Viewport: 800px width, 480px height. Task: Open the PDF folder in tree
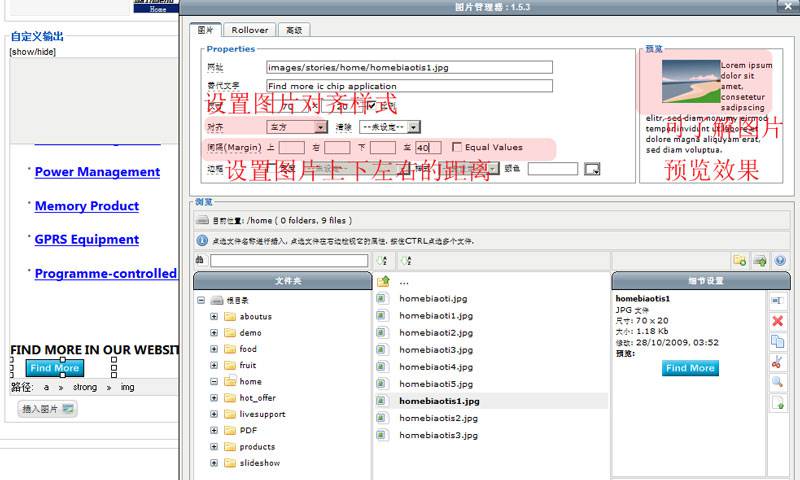coord(248,431)
